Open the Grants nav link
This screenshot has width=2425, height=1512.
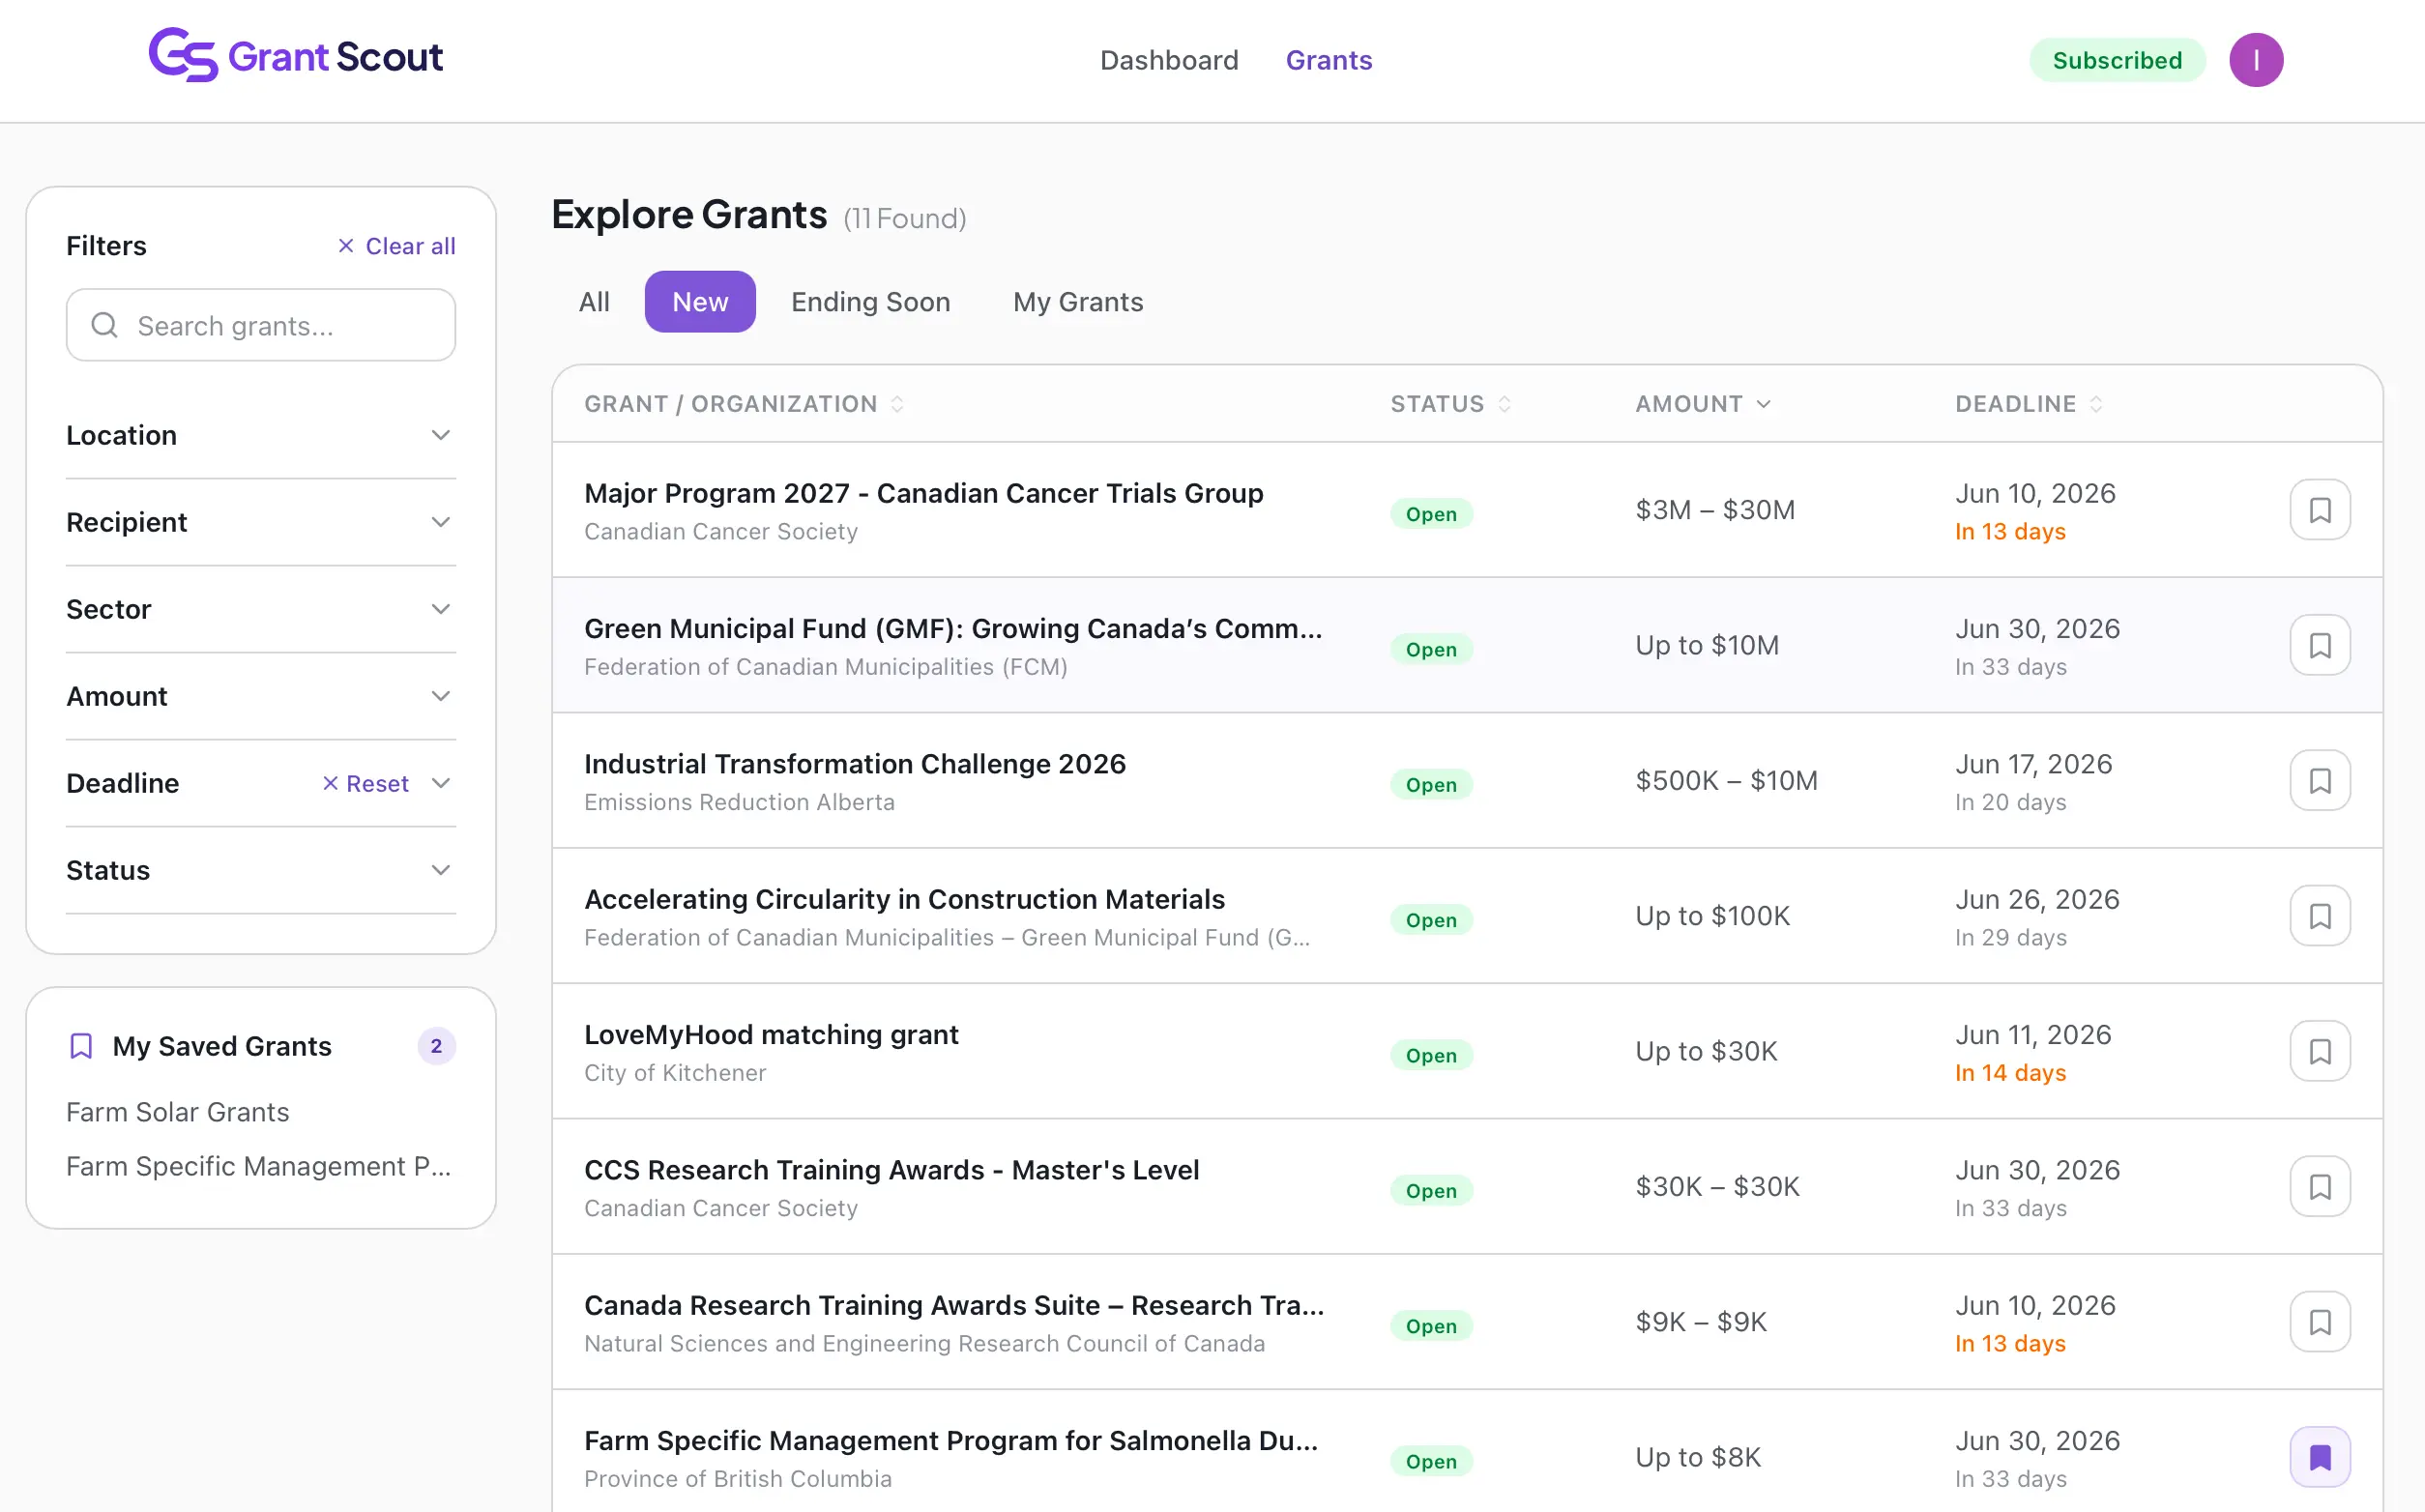coord(1329,60)
